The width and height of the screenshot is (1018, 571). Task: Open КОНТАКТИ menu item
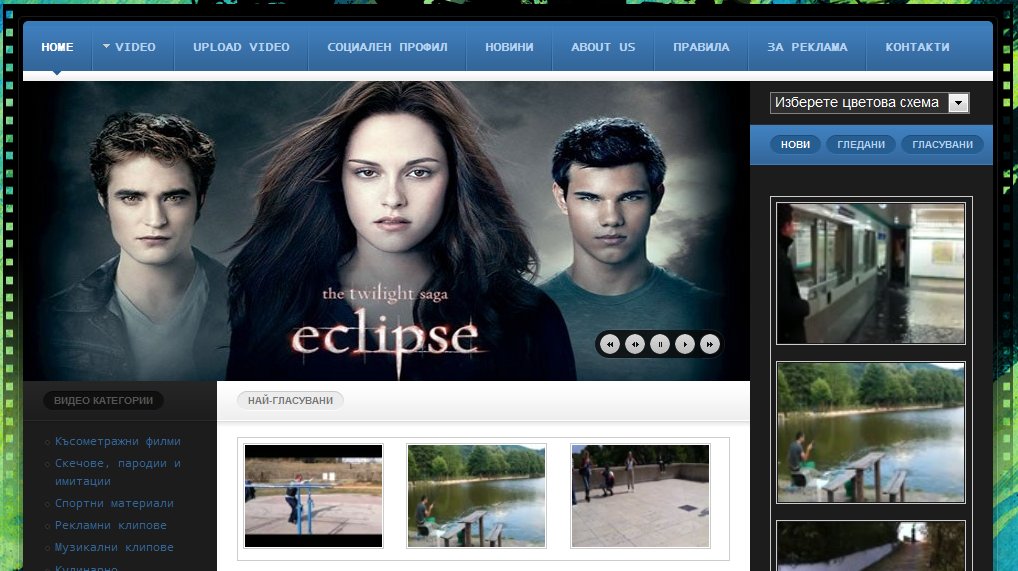click(x=917, y=47)
